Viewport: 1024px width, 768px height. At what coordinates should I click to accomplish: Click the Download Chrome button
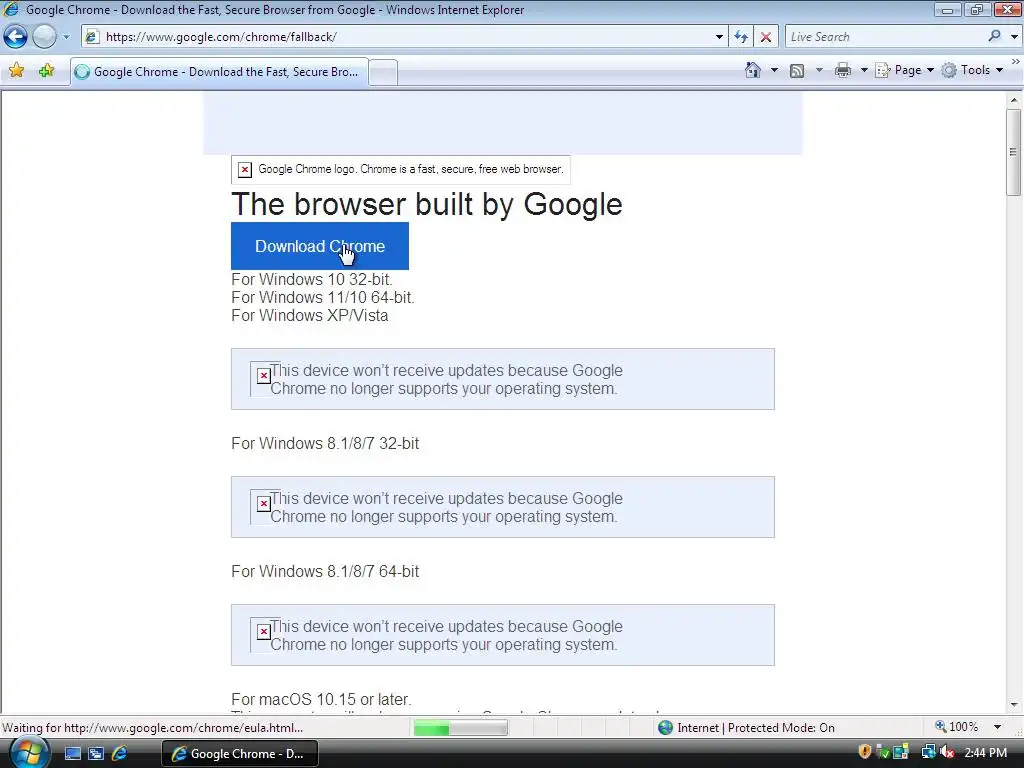320,246
